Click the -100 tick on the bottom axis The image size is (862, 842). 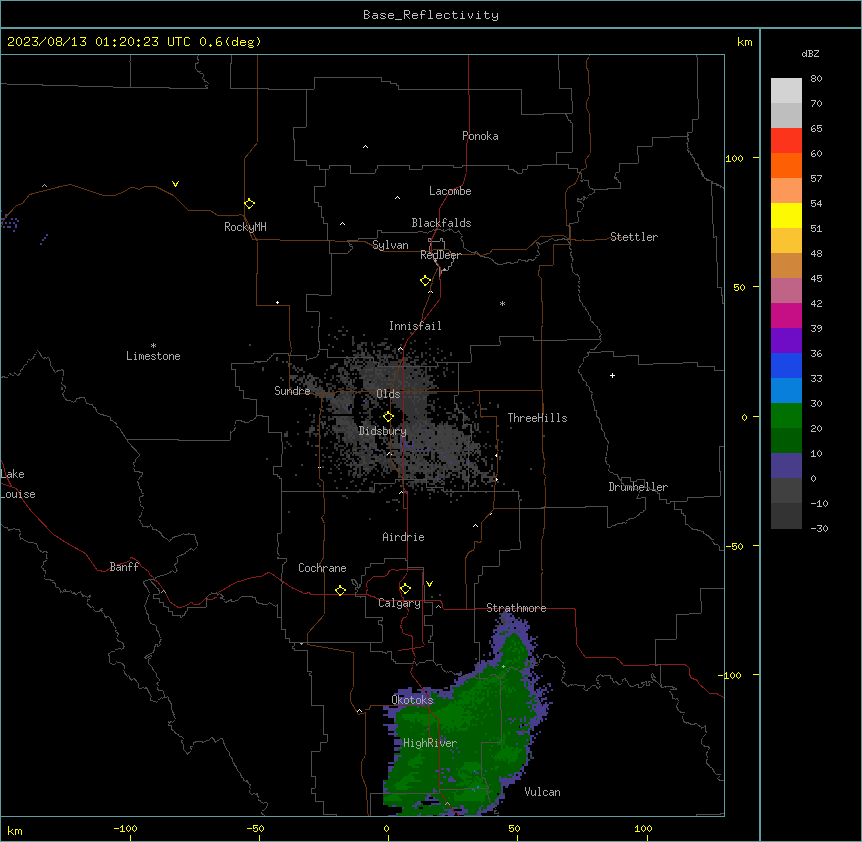(125, 828)
